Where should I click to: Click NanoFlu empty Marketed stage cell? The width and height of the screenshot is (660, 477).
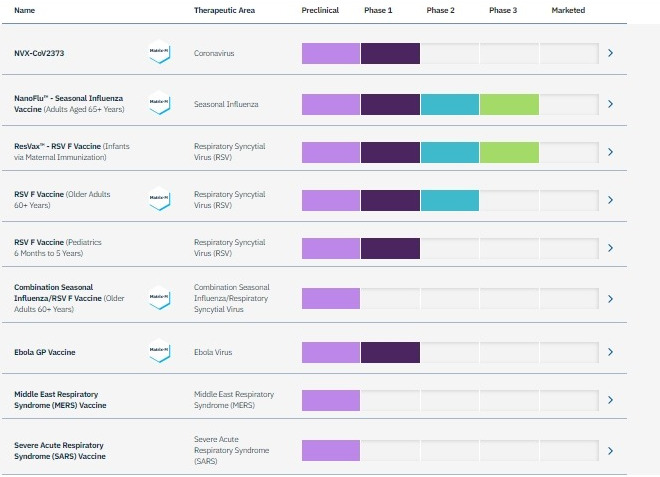569,104
